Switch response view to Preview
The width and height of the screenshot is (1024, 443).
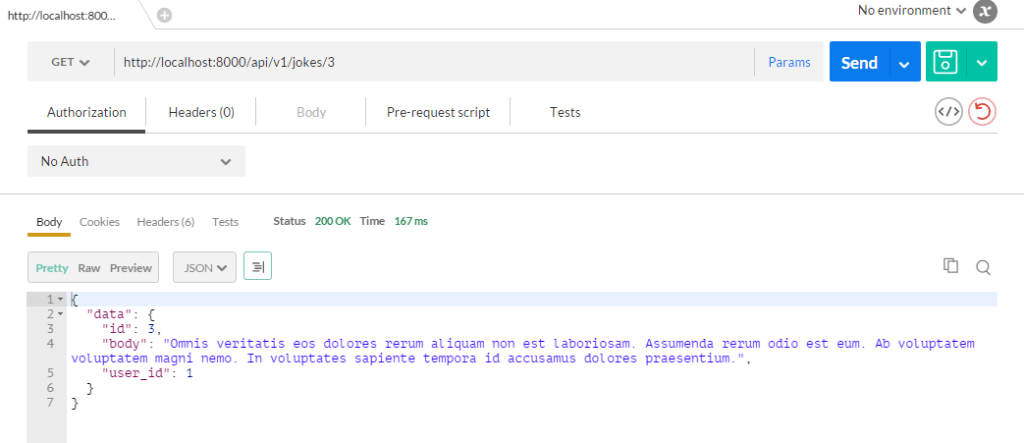[131, 268]
